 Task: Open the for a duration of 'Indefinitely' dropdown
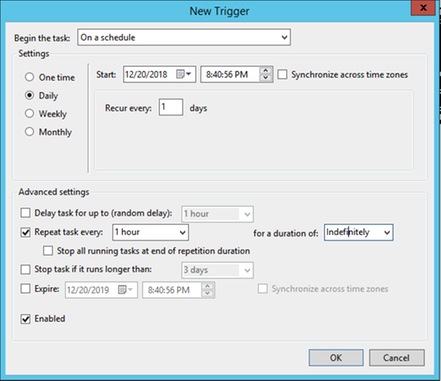coord(359,232)
